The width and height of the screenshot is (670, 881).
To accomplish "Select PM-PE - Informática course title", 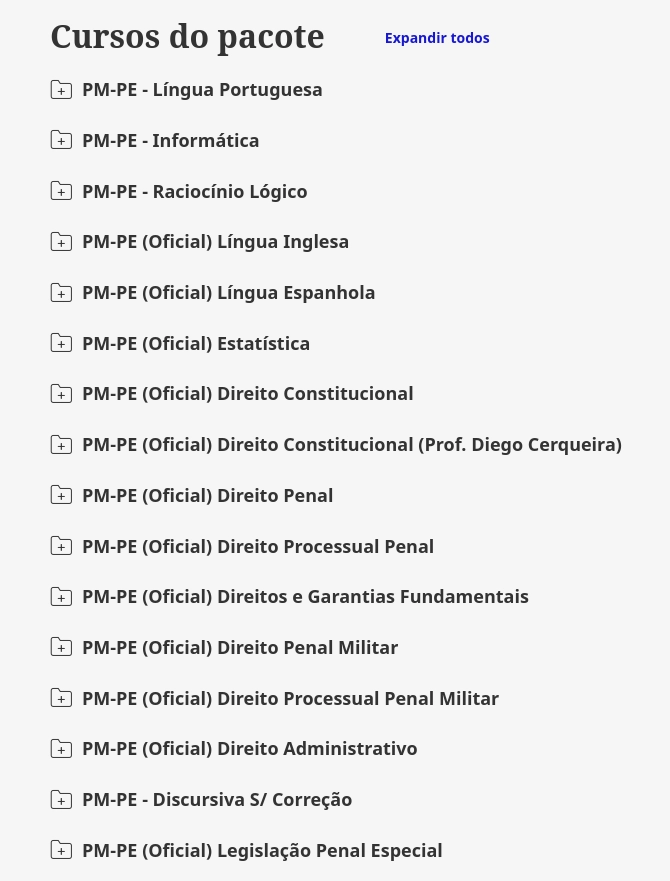I will click(171, 140).
